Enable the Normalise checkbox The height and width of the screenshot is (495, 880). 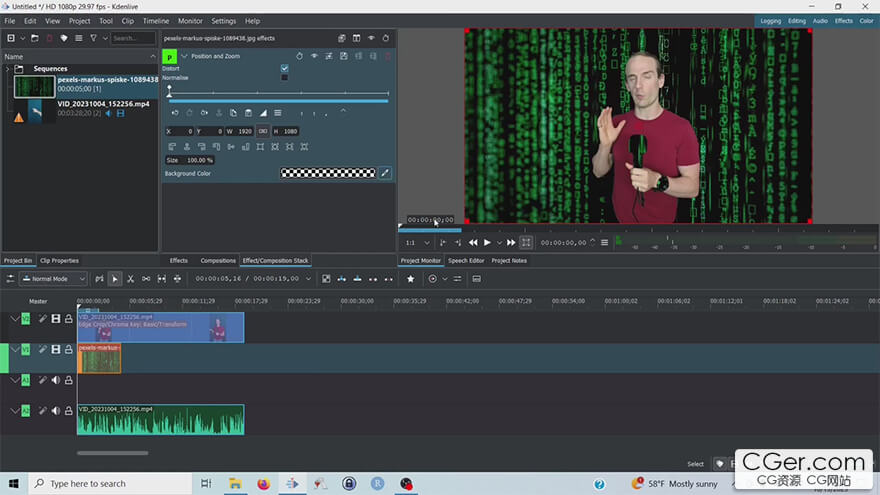click(x=285, y=77)
